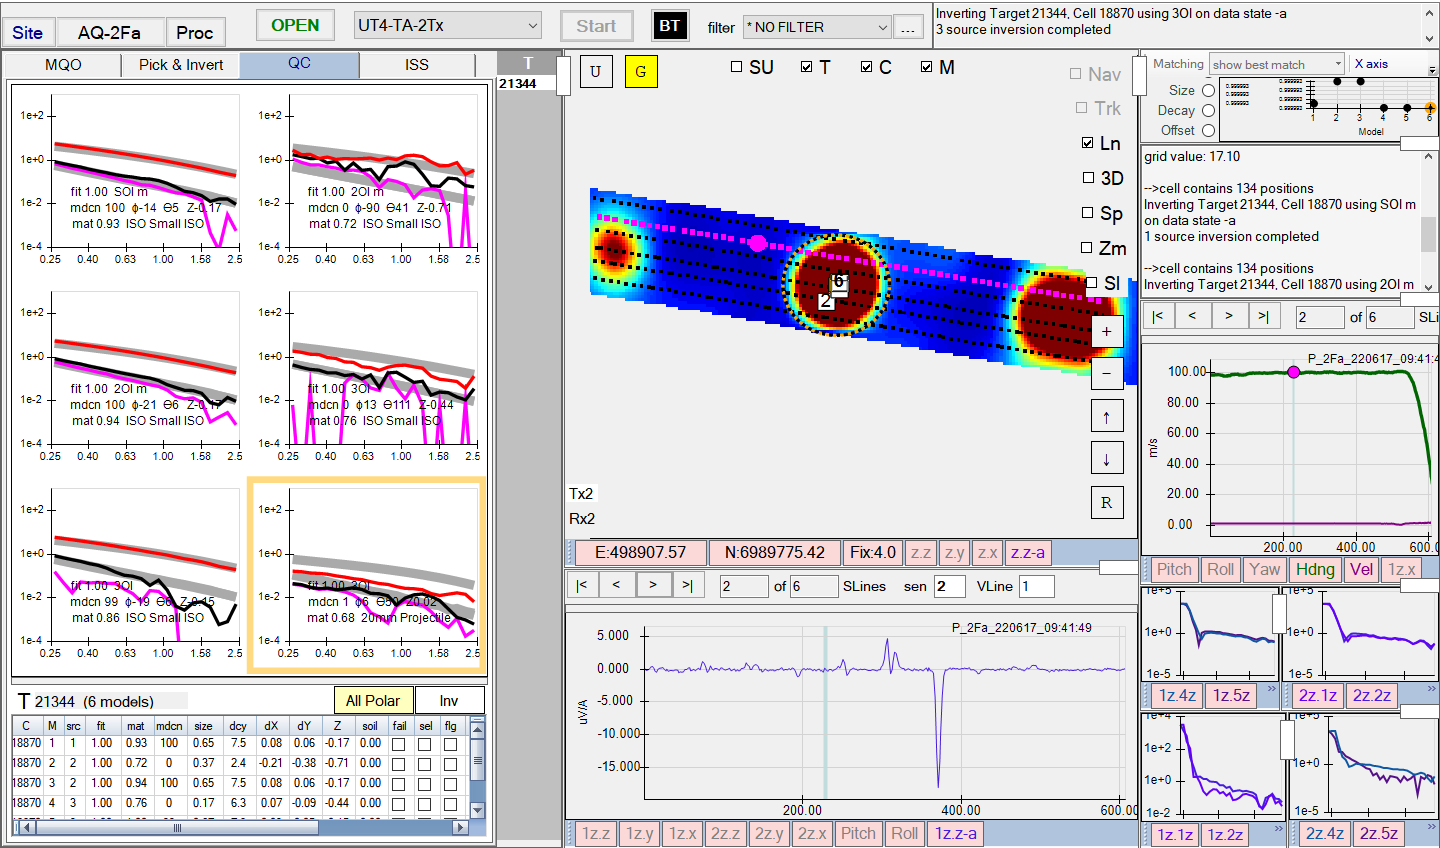Enable the 3D checkbox
The image size is (1440, 848).
1088,178
